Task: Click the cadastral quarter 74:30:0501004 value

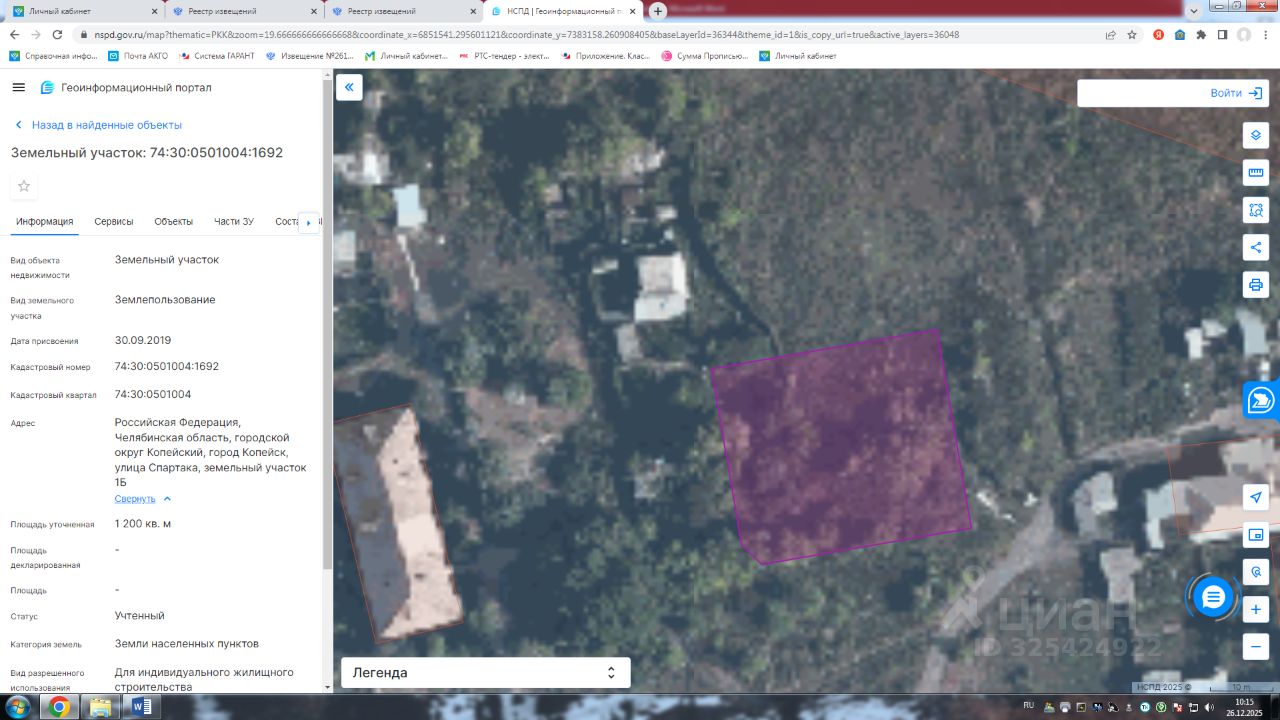Action: pyautogui.click(x=153, y=395)
